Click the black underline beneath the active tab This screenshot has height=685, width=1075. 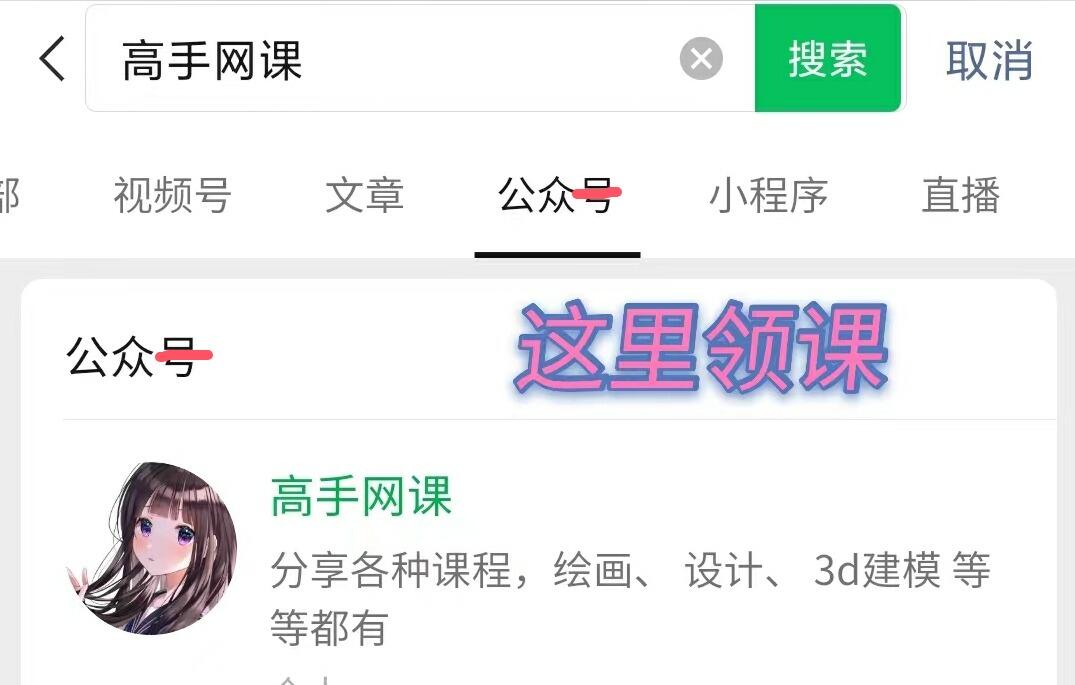tap(557, 255)
